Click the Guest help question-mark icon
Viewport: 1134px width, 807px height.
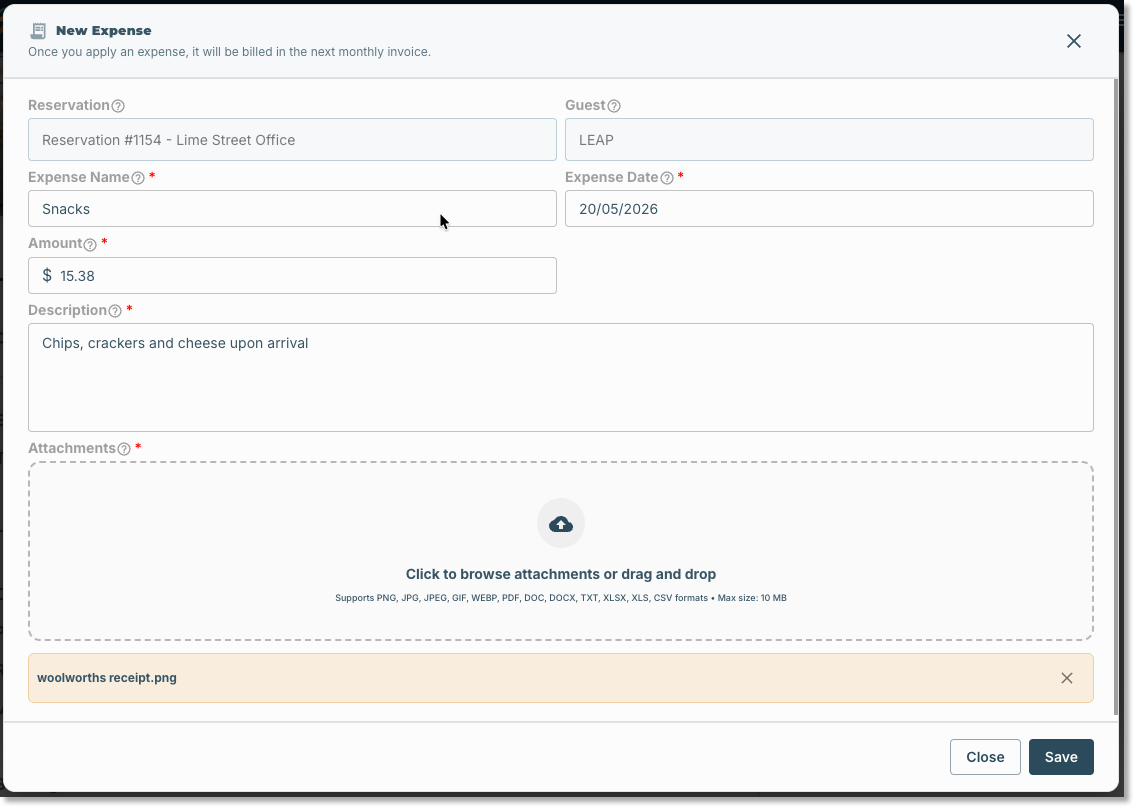[x=614, y=106]
